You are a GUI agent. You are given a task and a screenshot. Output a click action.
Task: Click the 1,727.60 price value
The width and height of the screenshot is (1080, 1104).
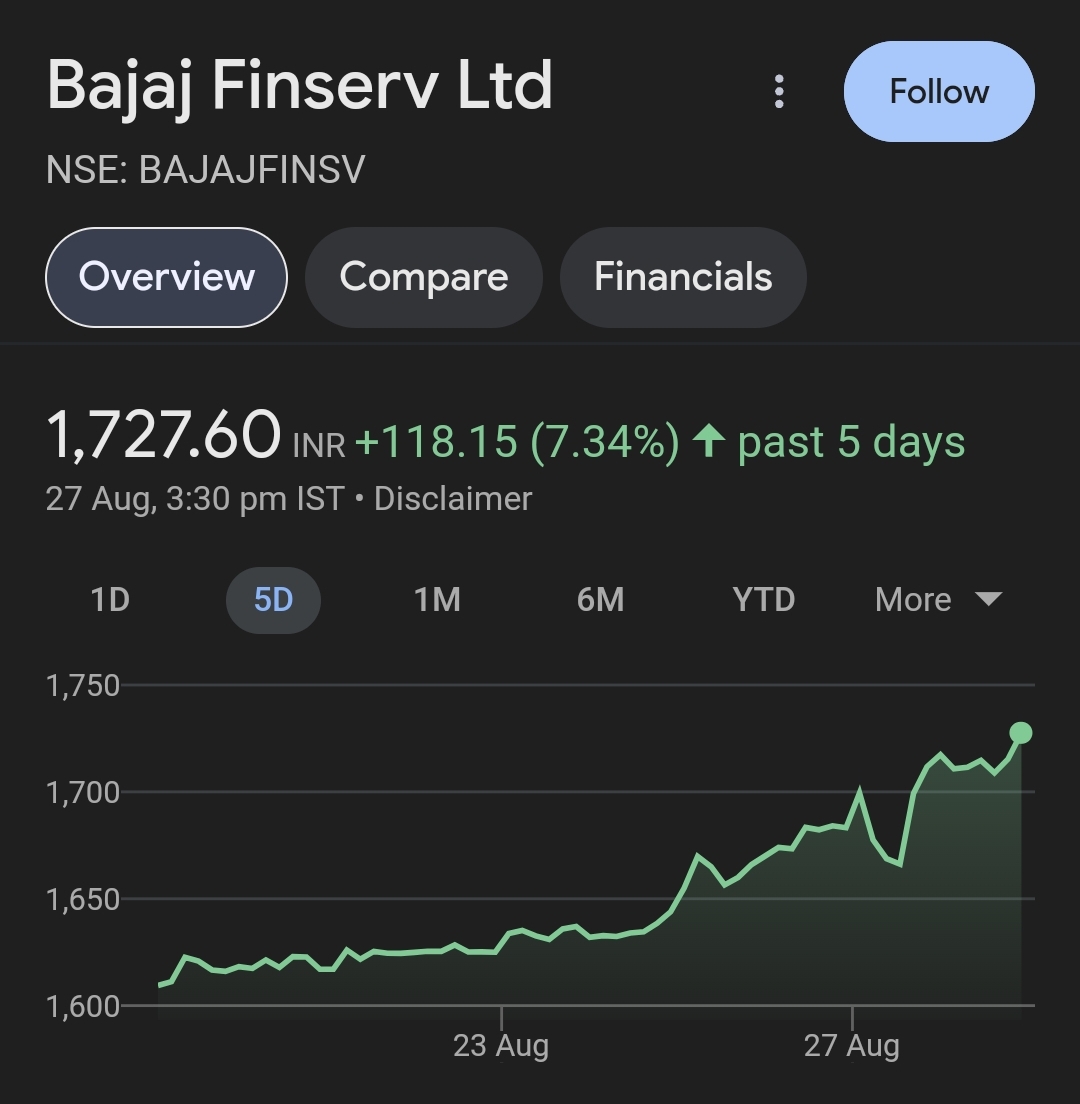[163, 435]
